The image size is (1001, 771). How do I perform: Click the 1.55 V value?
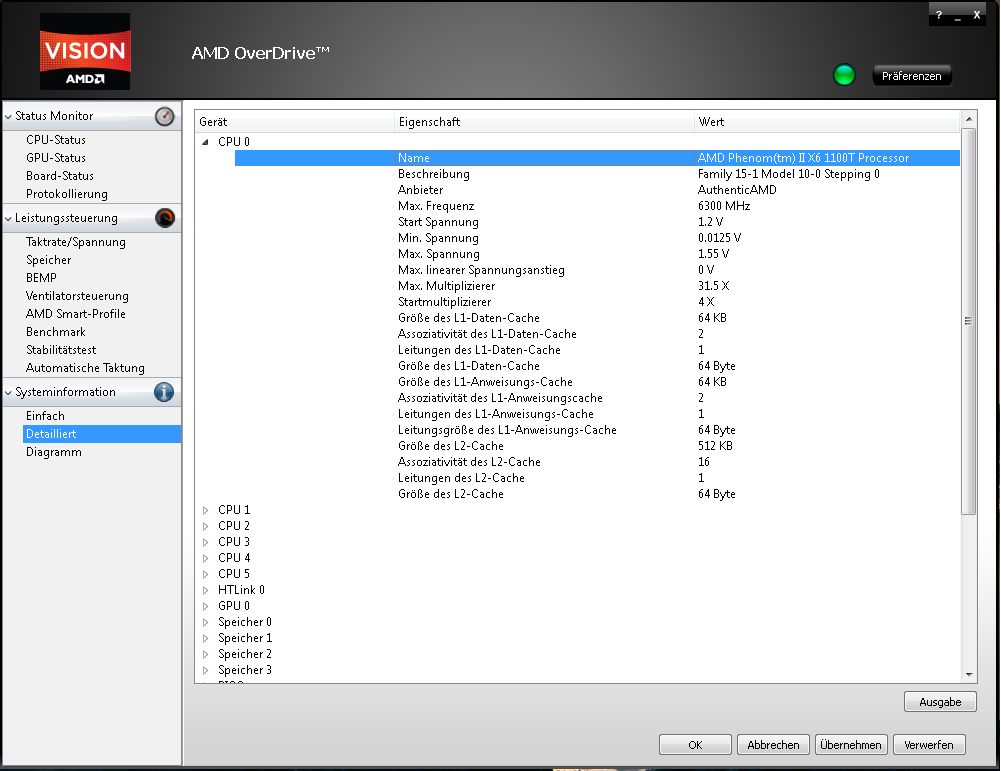pos(713,254)
